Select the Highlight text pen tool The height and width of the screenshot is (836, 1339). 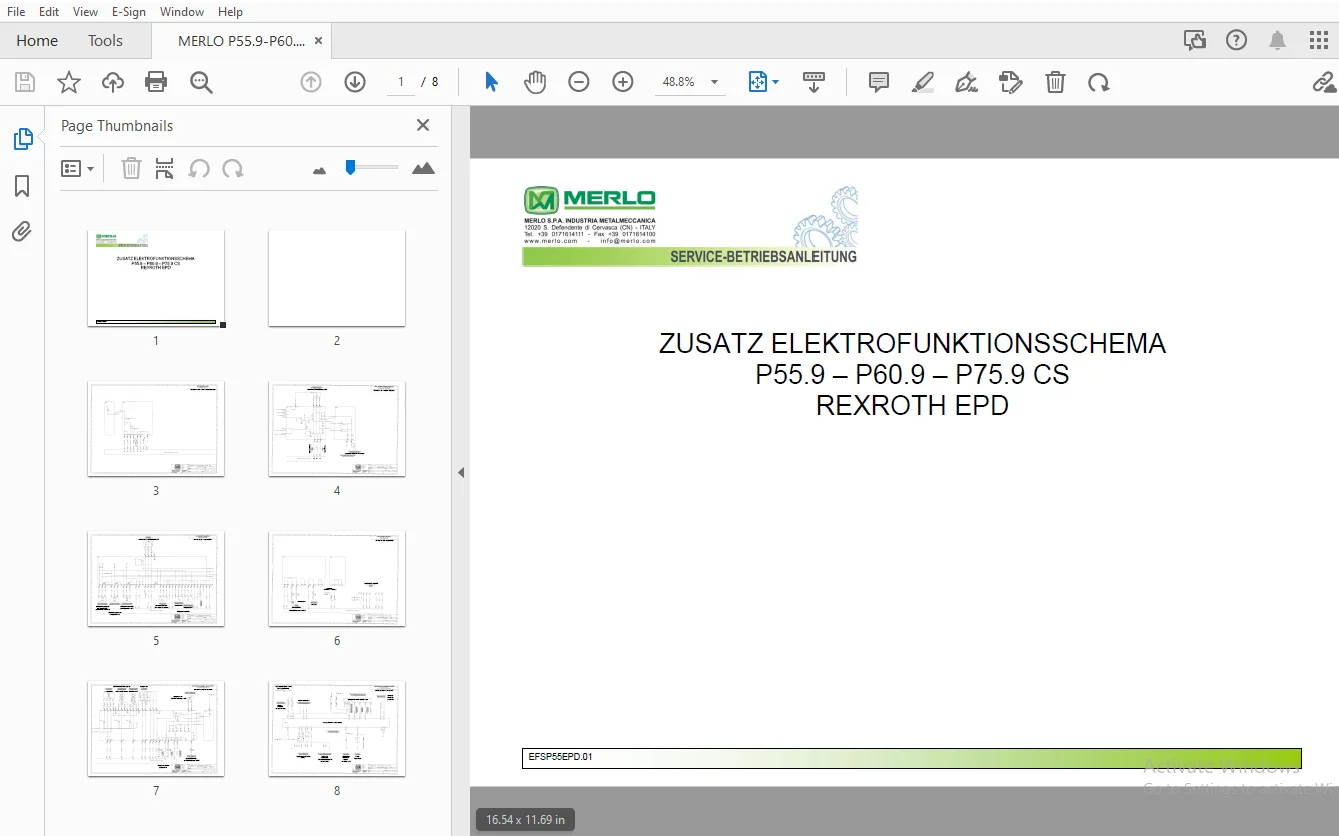pyautogui.click(x=923, y=82)
